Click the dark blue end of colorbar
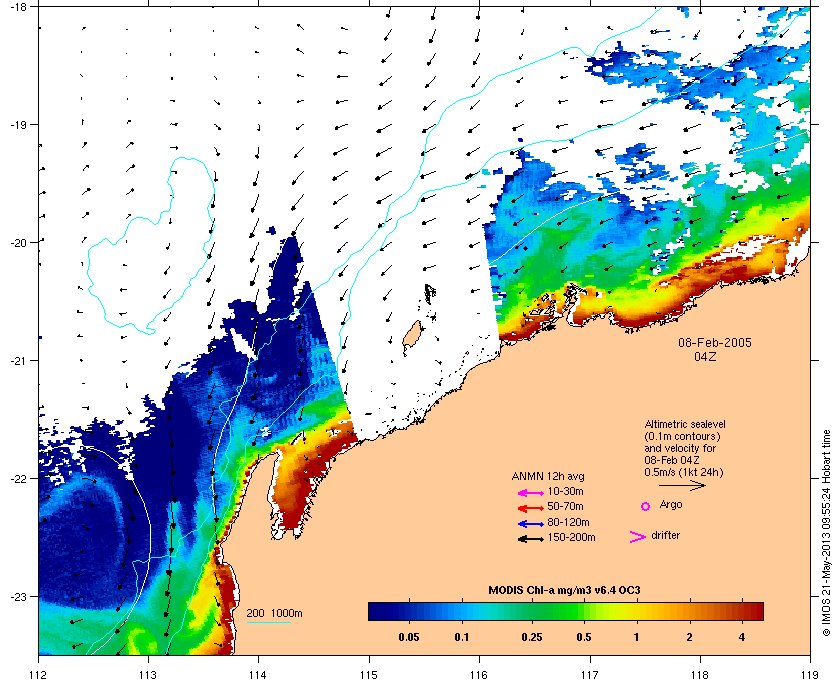Image resolution: width=840 pixels, height=680 pixels. (x=375, y=611)
